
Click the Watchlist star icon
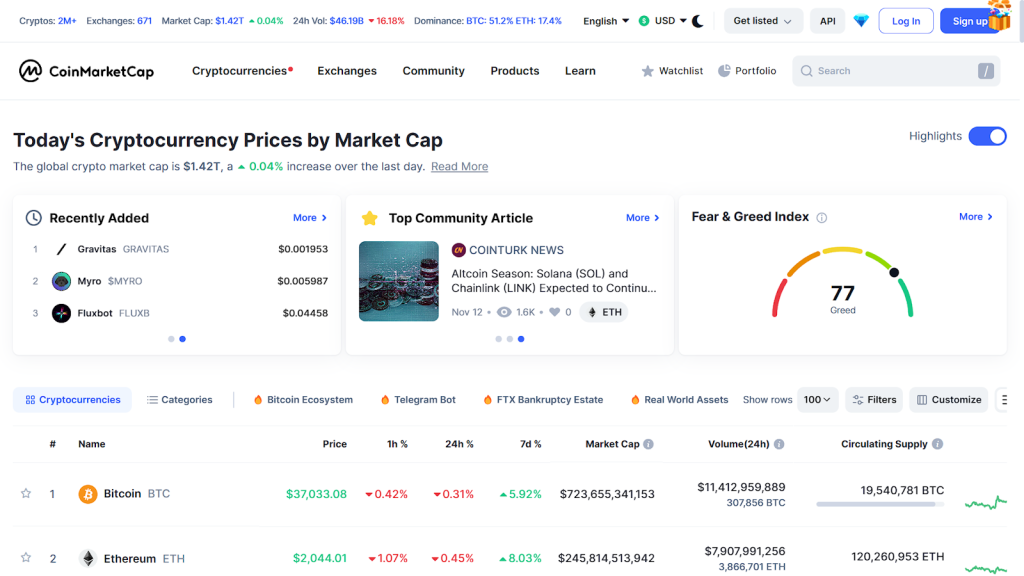click(x=647, y=71)
